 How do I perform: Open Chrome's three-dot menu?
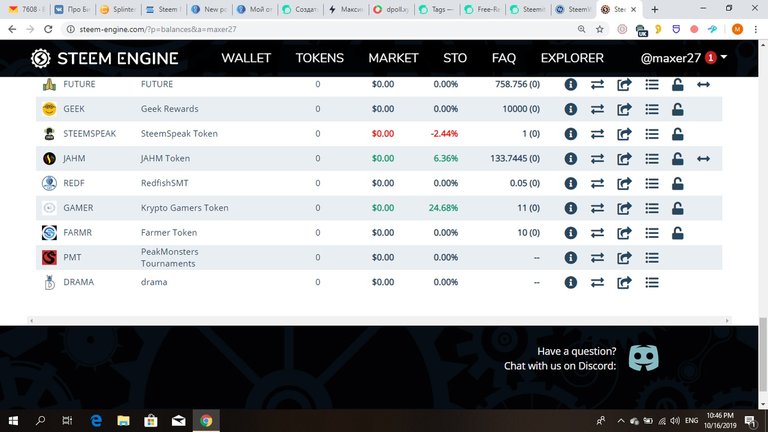click(756, 29)
